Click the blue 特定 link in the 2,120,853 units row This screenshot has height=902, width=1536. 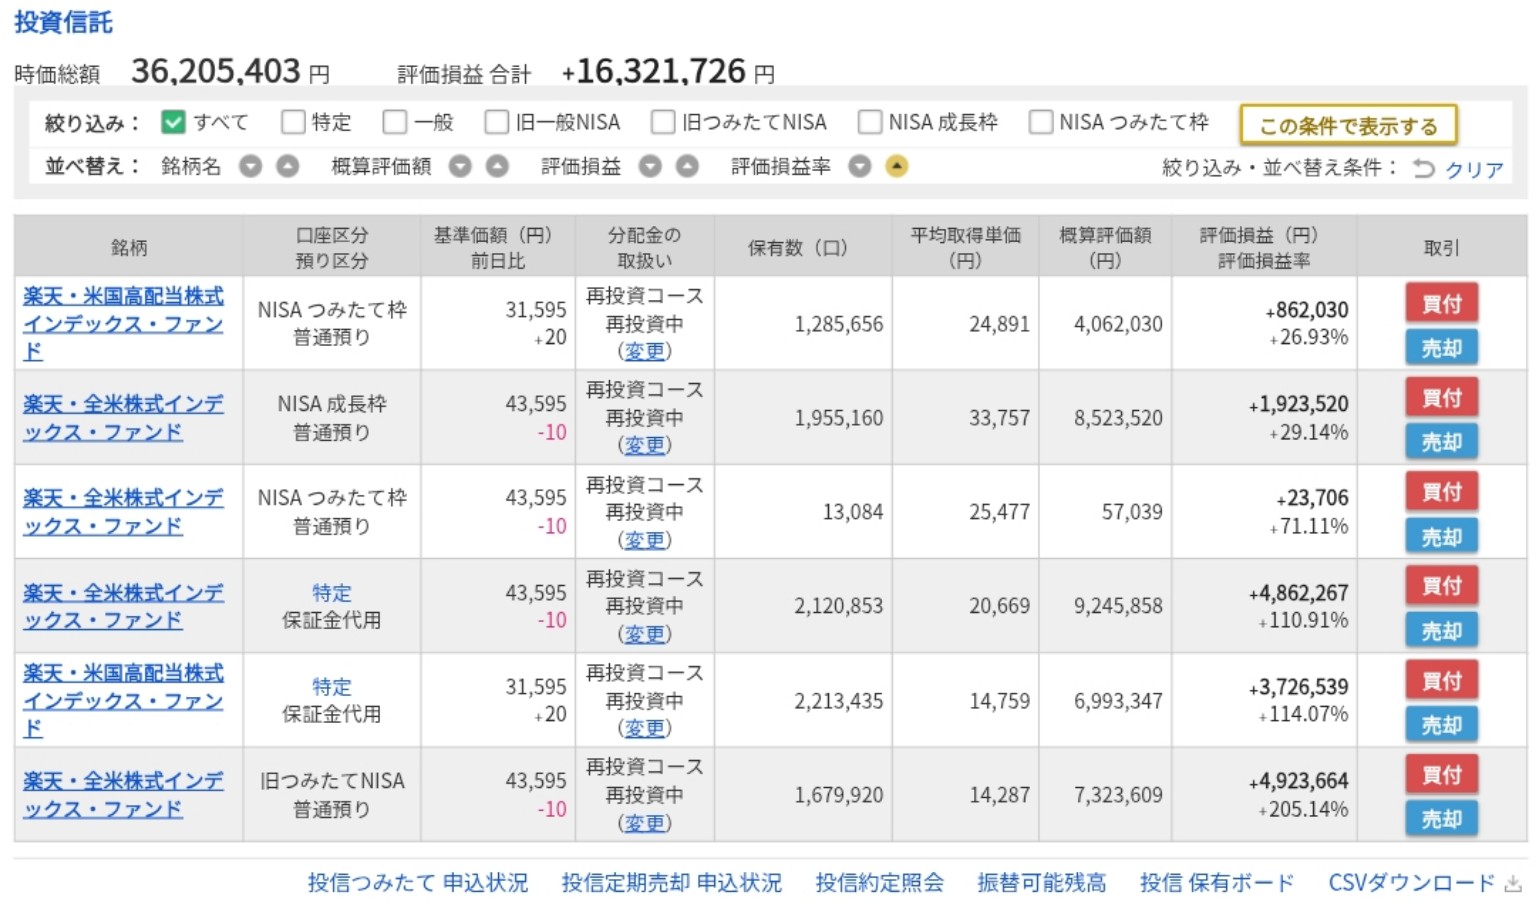(331, 593)
